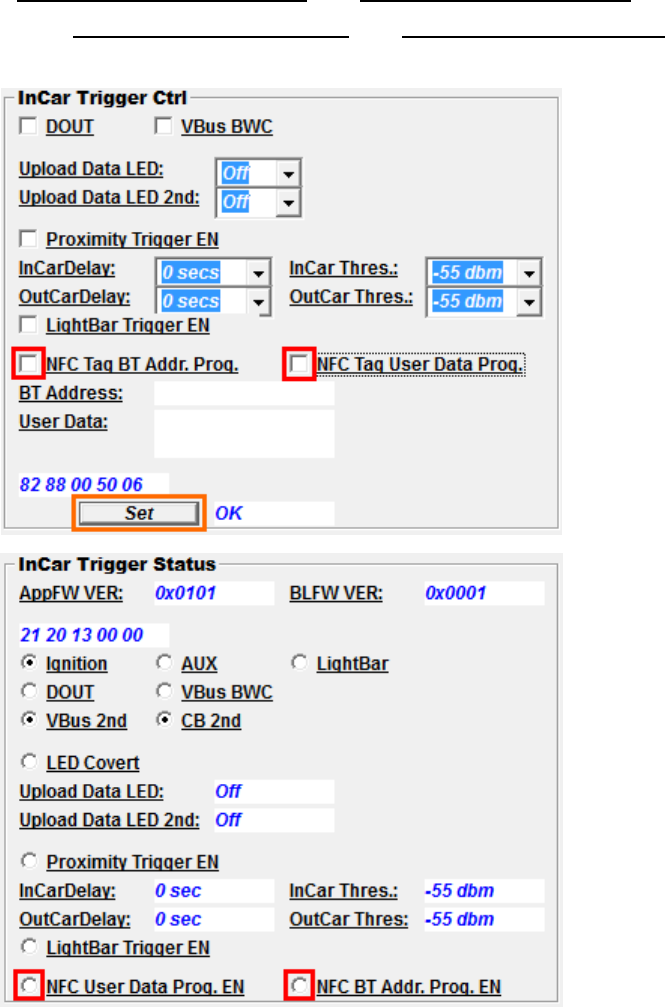Select Proximity Trigger EN status radio button
The width and height of the screenshot is (665, 1007).
pos(29,860)
